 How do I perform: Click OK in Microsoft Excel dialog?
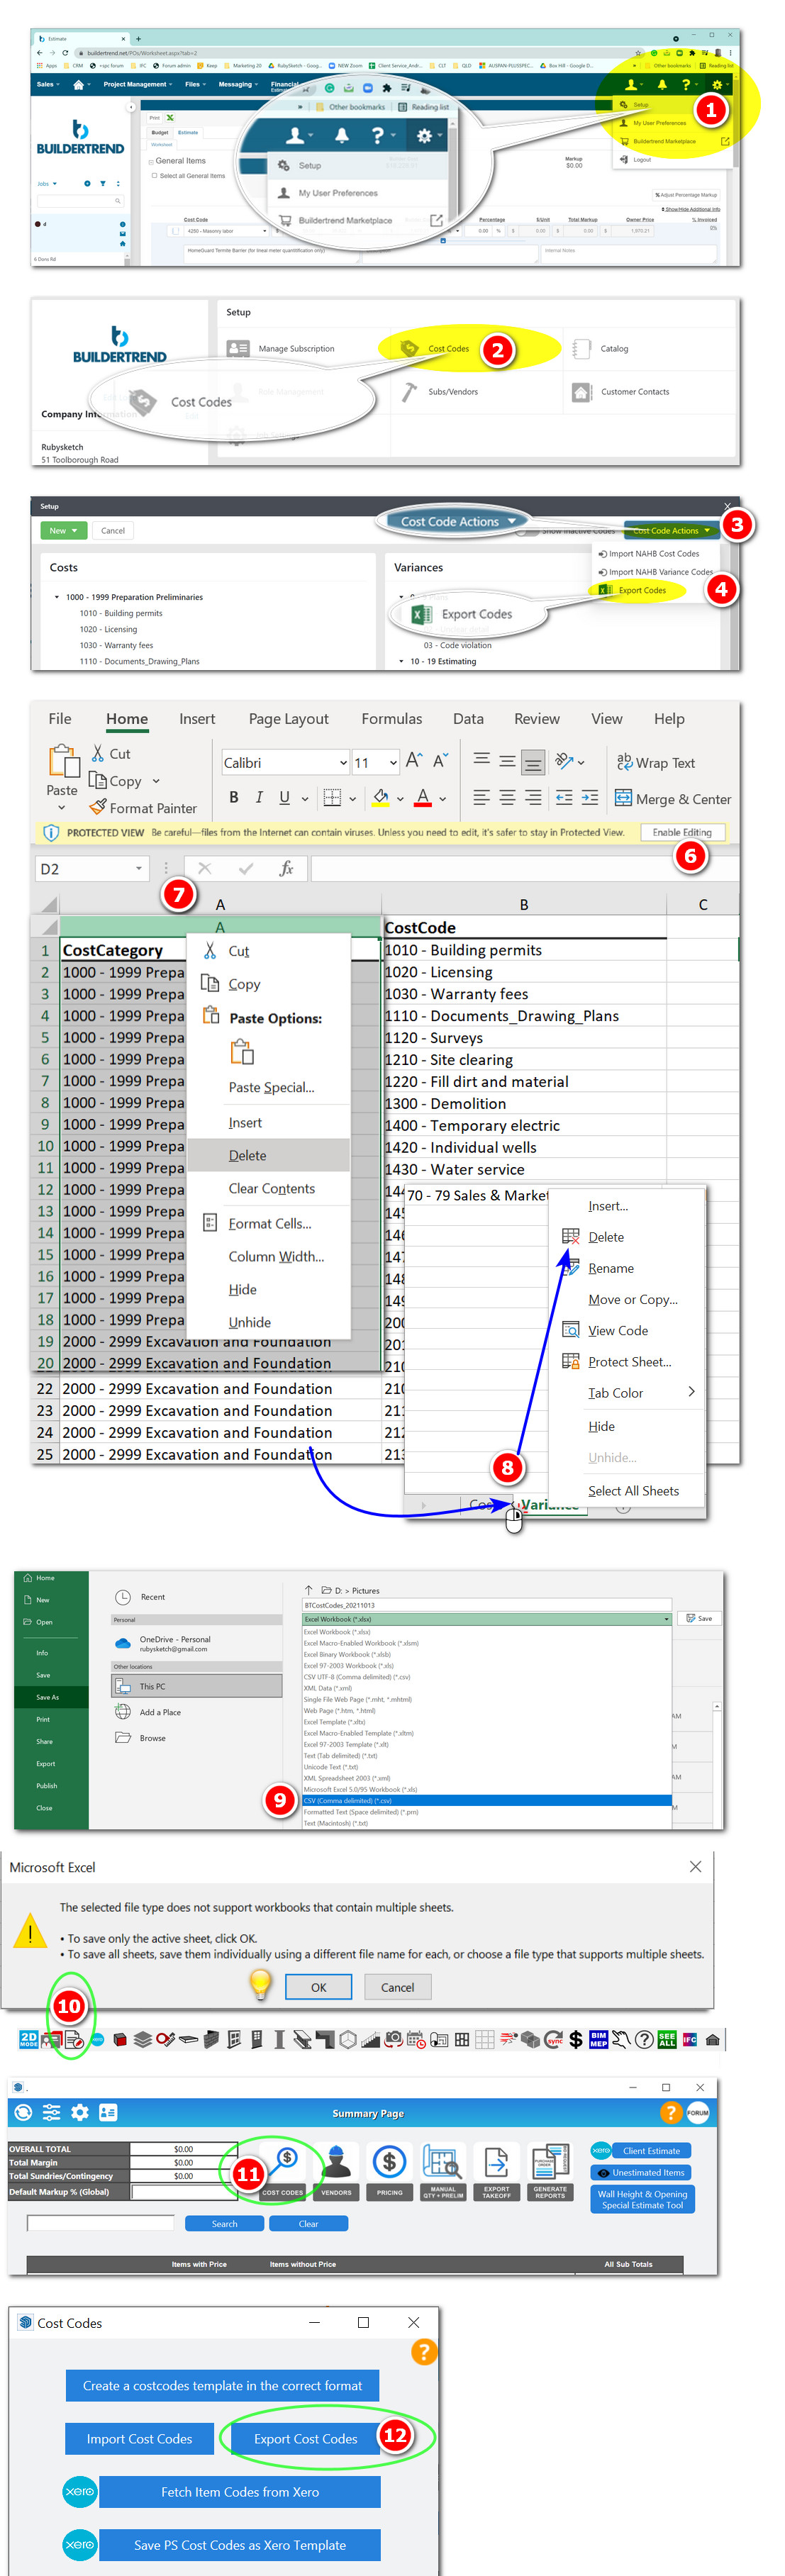tap(318, 1986)
